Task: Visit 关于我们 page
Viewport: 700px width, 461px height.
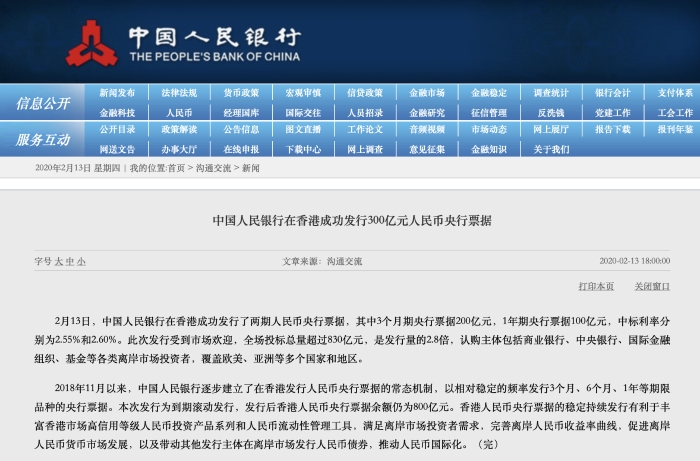Action: tap(551, 149)
